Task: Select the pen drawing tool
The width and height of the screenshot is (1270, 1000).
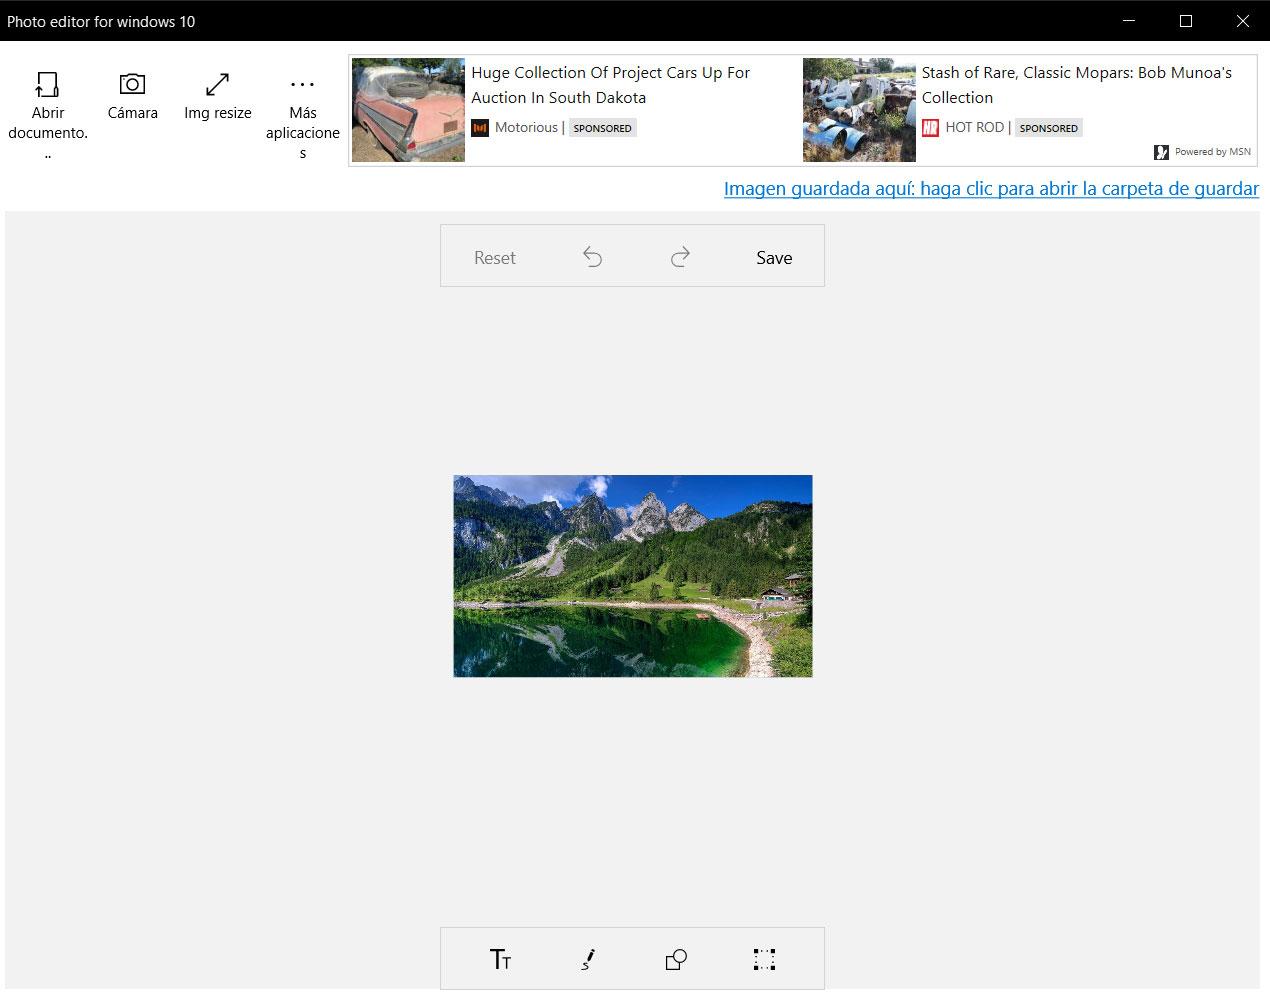Action: tap(588, 960)
